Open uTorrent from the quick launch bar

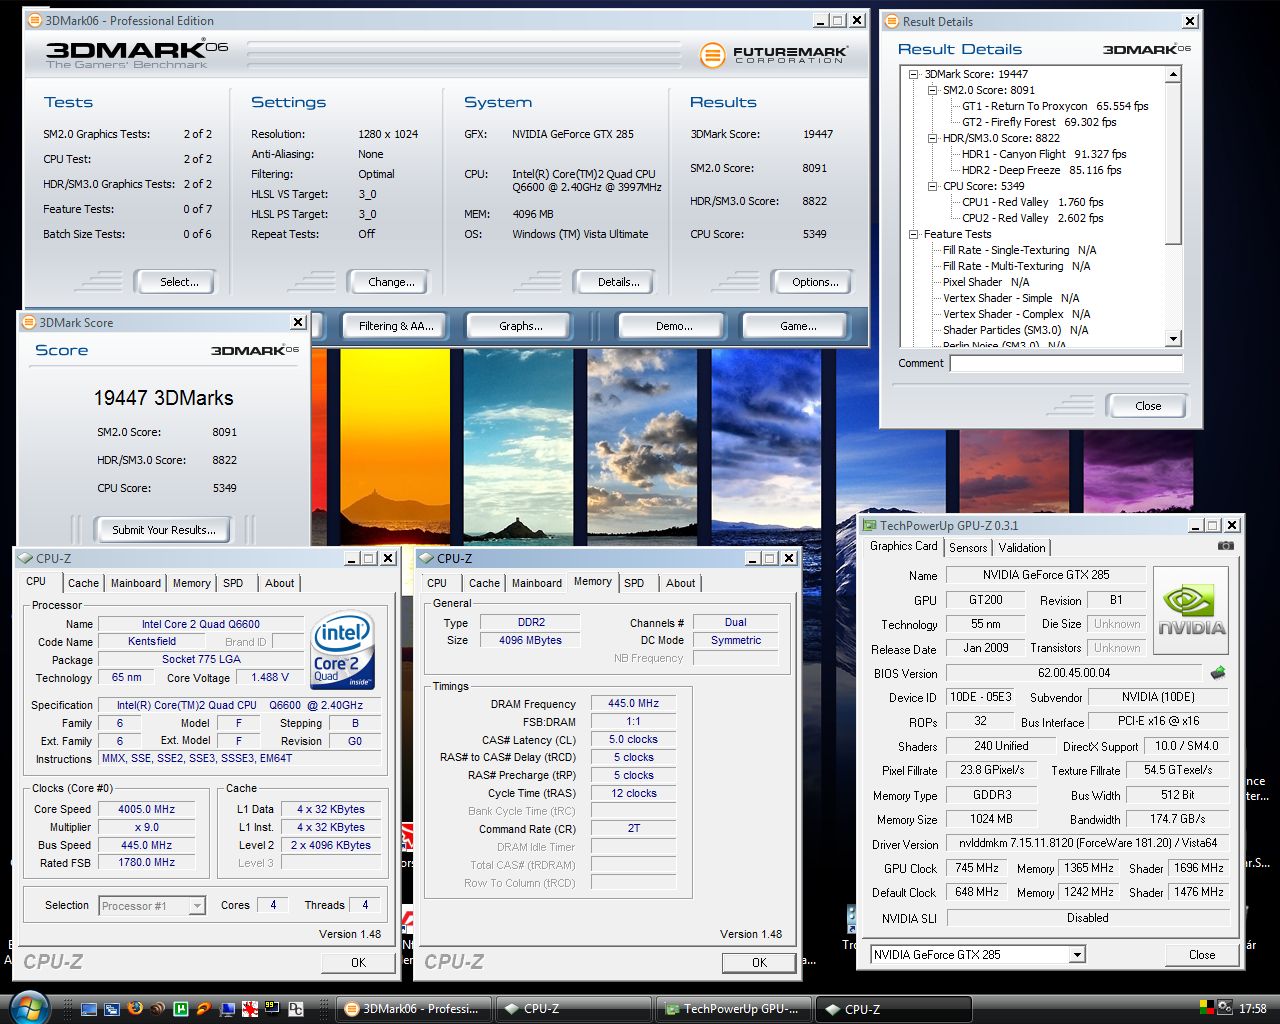[181, 1009]
